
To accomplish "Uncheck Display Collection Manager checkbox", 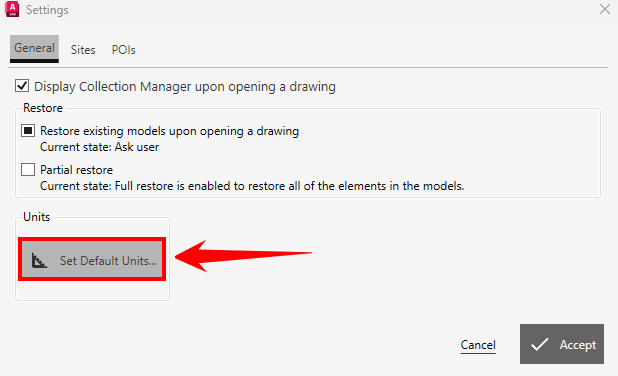I will pyautogui.click(x=22, y=86).
